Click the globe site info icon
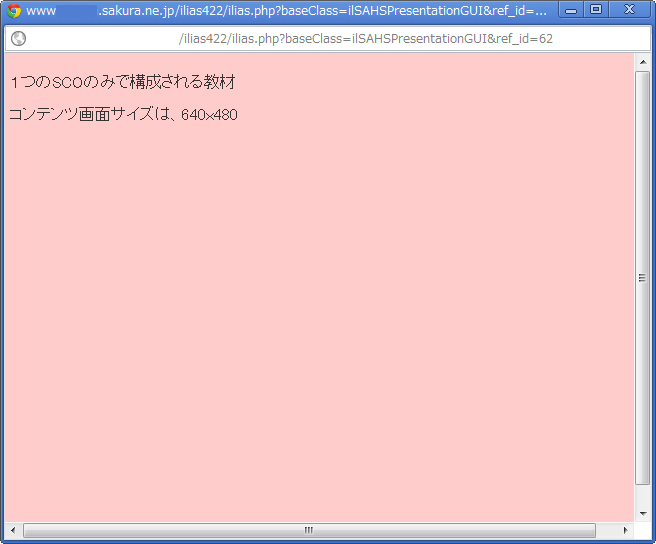656x544 pixels. 18,39
